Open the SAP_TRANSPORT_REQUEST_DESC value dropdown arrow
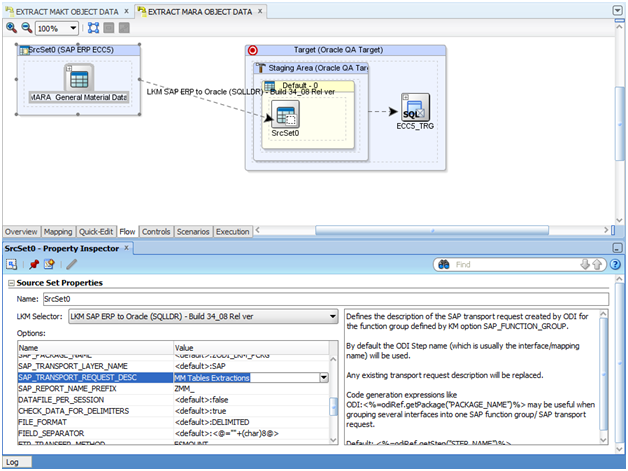The image size is (628, 471). click(x=324, y=378)
